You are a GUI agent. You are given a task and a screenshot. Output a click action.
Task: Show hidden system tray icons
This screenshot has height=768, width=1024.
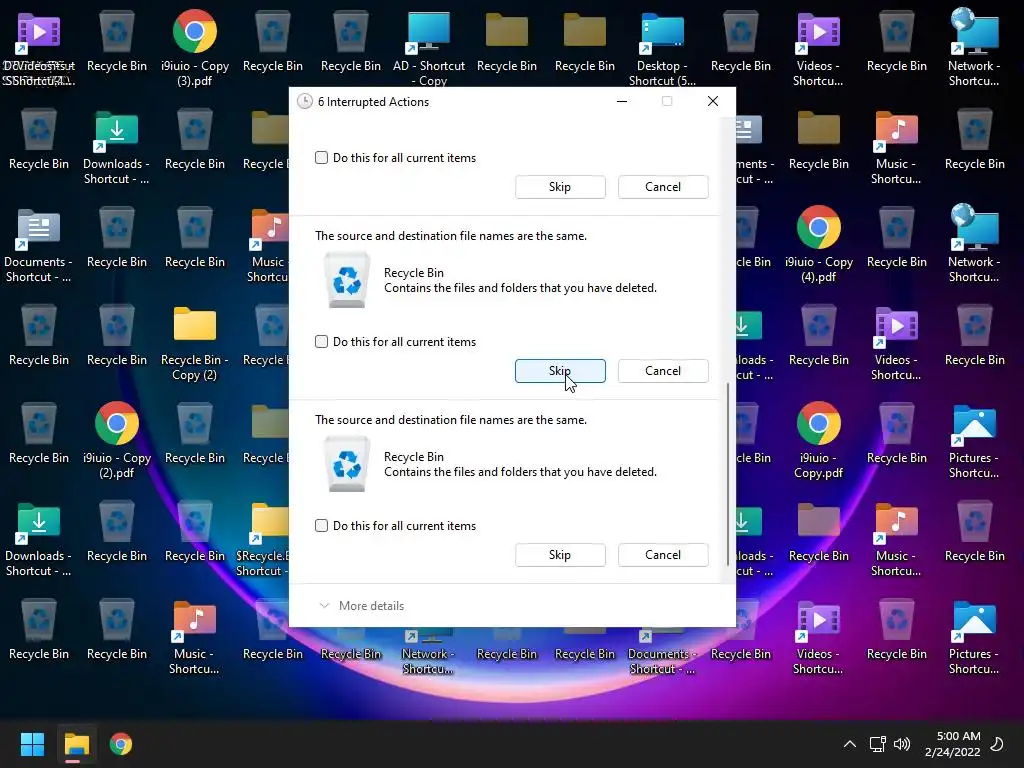[850, 744]
